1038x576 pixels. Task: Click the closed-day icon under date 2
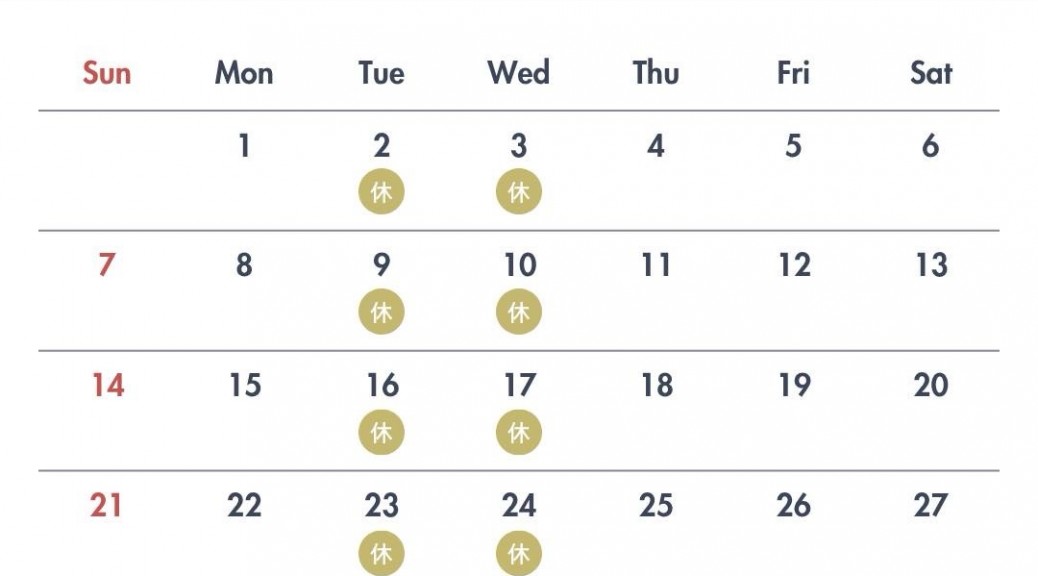[x=381, y=193]
